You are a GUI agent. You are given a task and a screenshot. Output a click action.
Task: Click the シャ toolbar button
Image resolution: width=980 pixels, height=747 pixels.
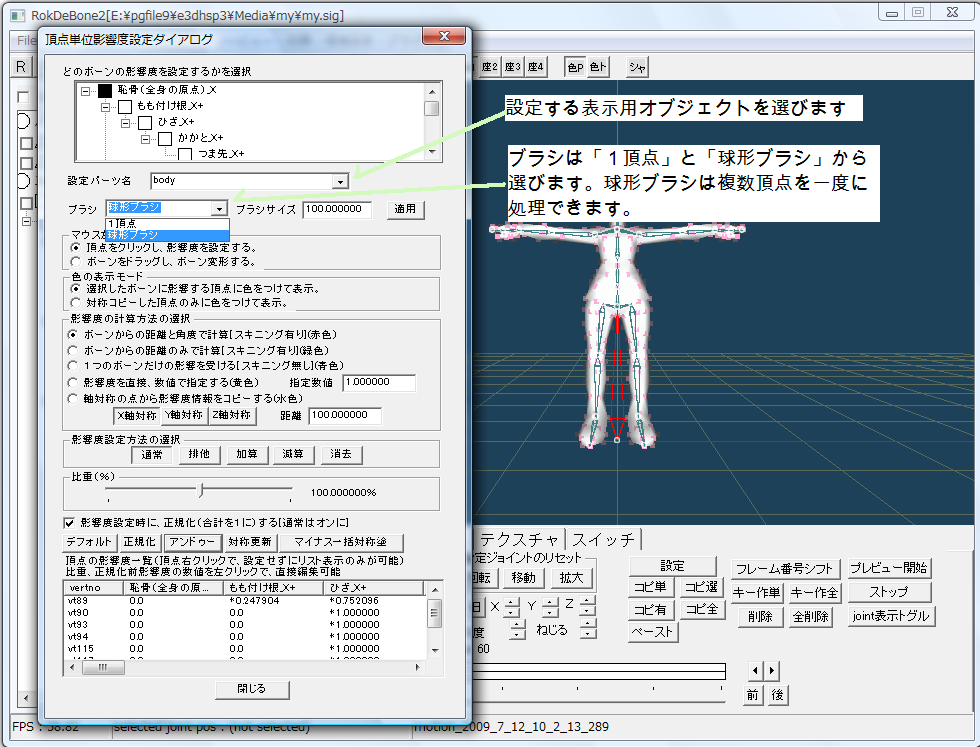pyautogui.click(x=637, y=67)
